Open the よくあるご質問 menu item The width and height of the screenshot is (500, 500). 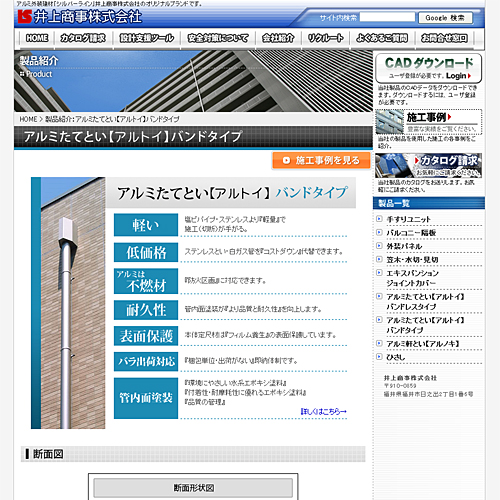point(382,38)
